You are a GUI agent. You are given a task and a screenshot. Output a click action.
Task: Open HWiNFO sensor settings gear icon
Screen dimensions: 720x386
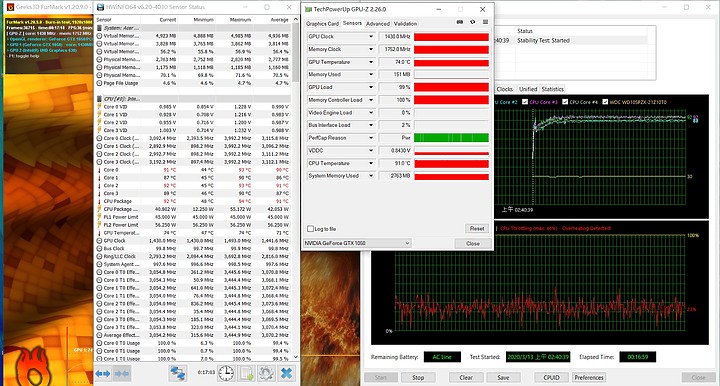[266, 373]
